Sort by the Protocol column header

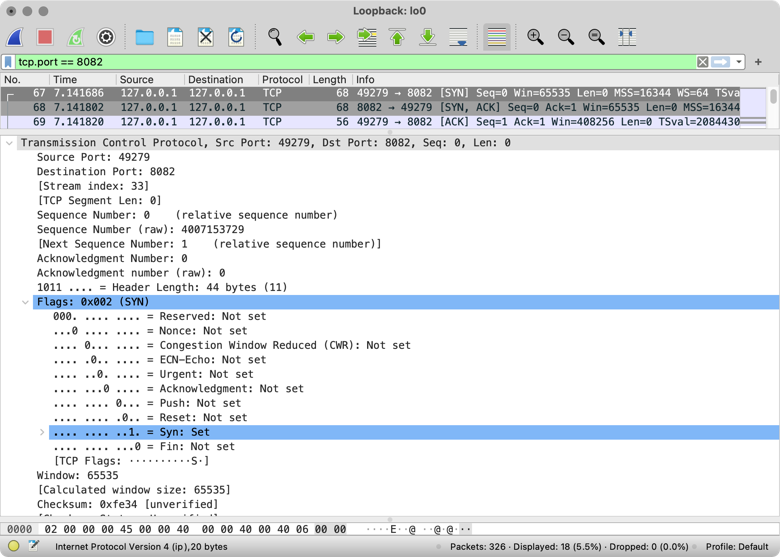284,80
